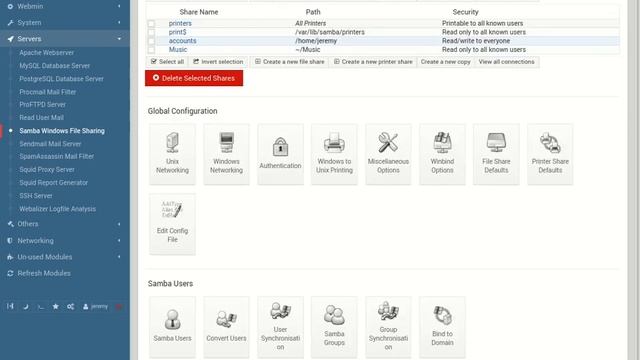Click Create a new printer share
640x360 pixels.
point(373,62)
